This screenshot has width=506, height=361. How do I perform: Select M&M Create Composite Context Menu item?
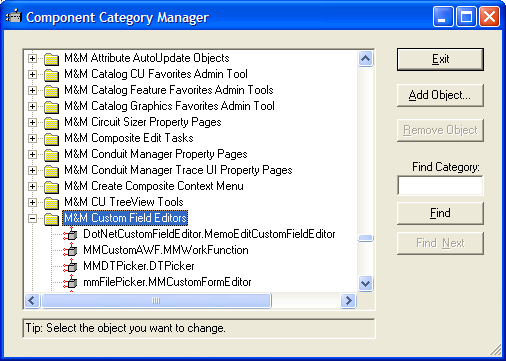click(154, 186)
